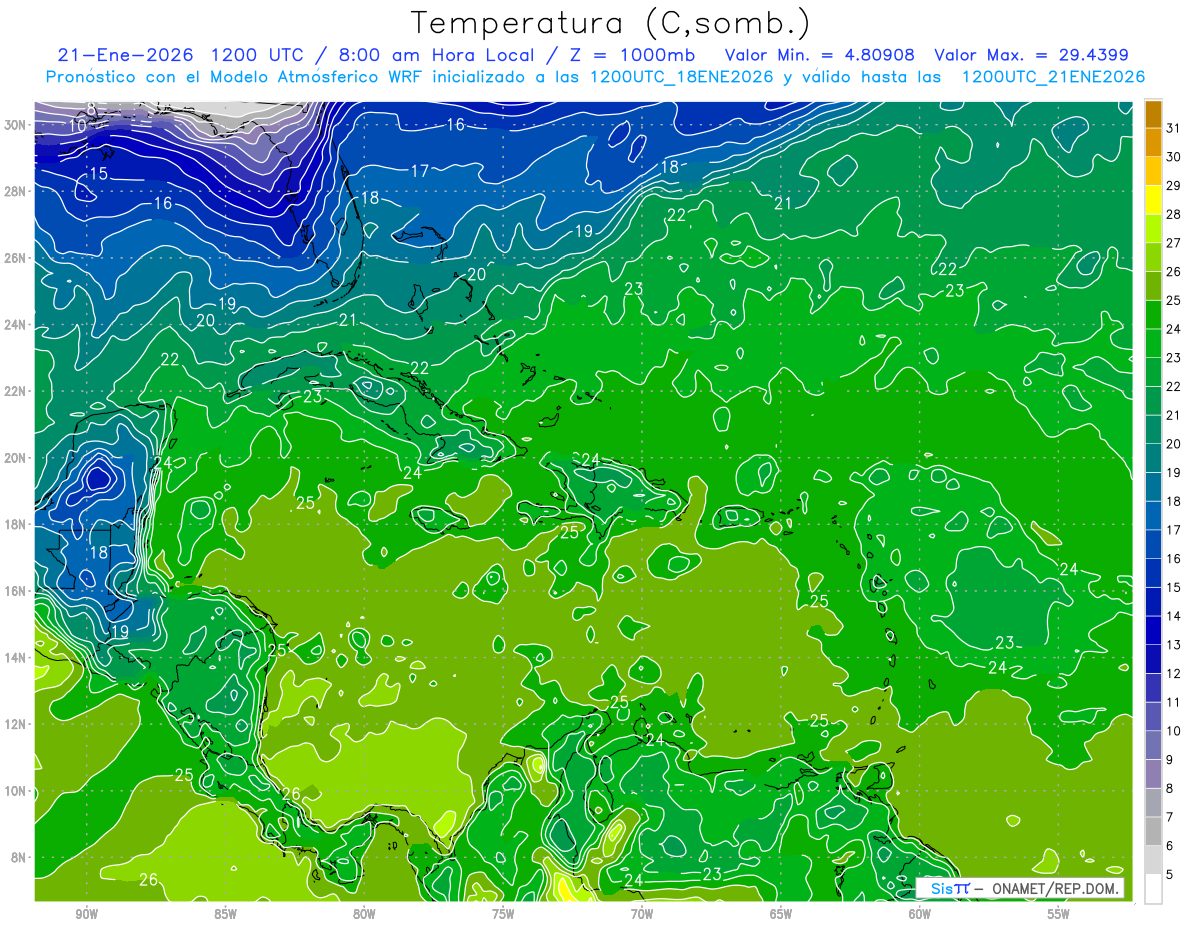Click the "17" contour label on the map
Screen dimensions: 1200x927
coord(420,171)
